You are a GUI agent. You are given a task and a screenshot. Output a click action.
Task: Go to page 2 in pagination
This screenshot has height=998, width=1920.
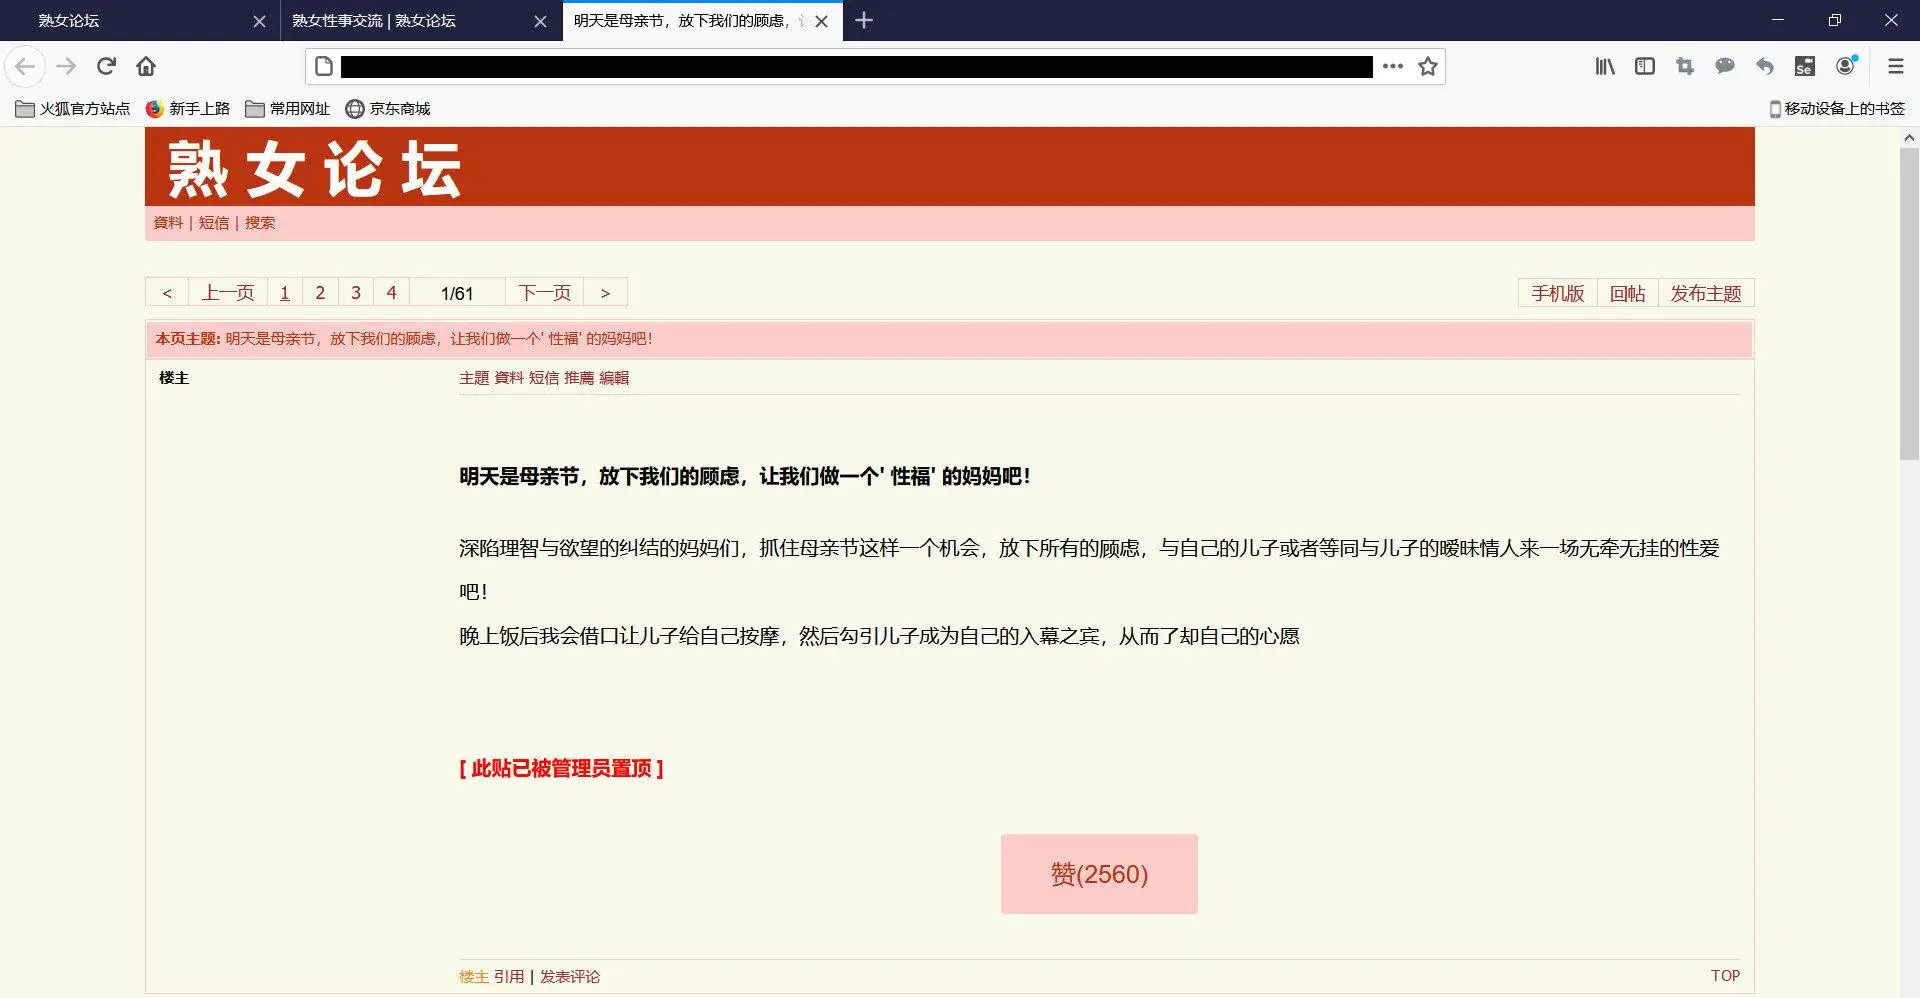(x=320, y=292)
